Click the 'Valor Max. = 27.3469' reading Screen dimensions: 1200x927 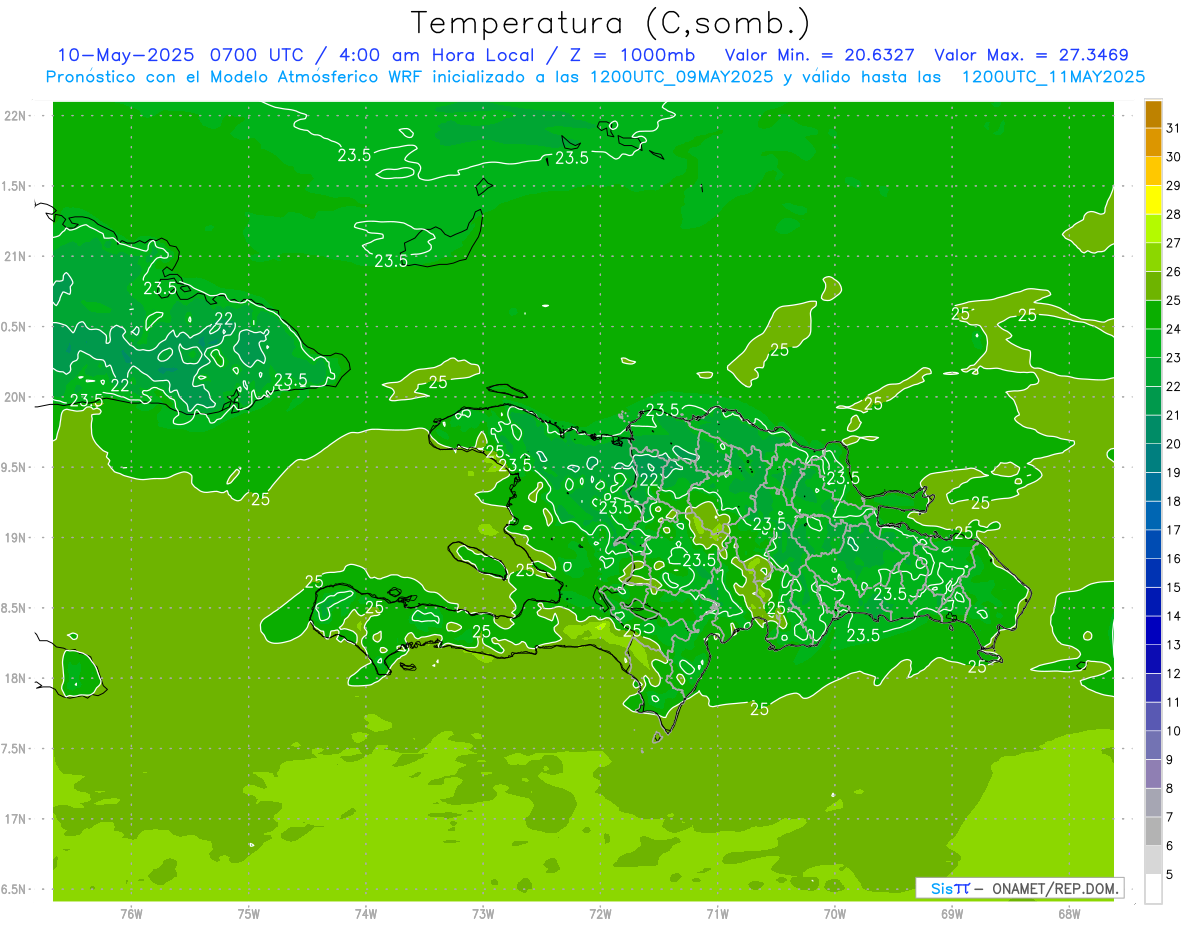(x=1031, y=55)
